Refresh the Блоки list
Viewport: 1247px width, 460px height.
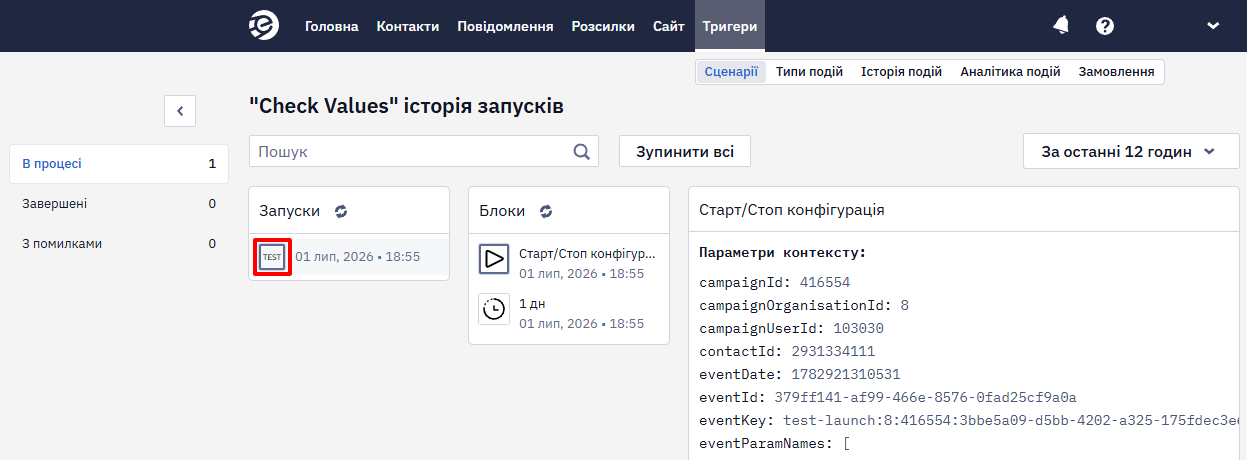pos(546,211)
